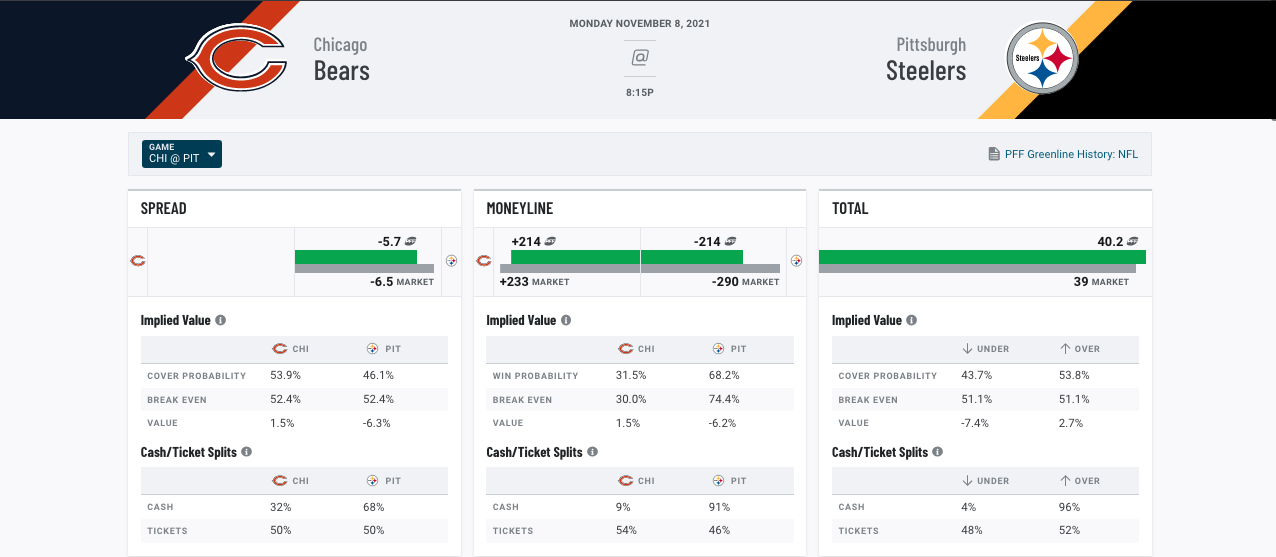Click info icon beside Total Cash/Ticket Splits
The width and height of the screenshot is (1276, 557).
pyautogui.click(x=938, y=452)
